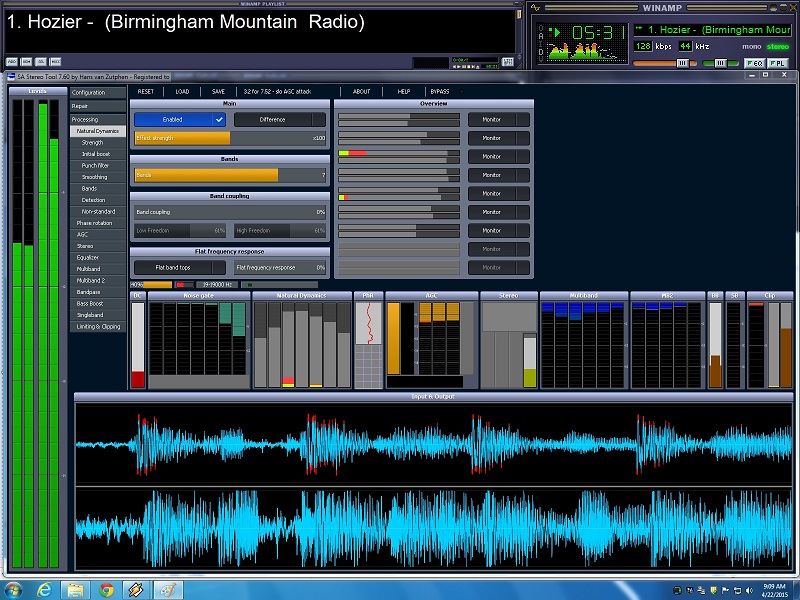800x600 pixels.
Task: Switch to Paint via its taskbar icon
Action: point(168,590)
